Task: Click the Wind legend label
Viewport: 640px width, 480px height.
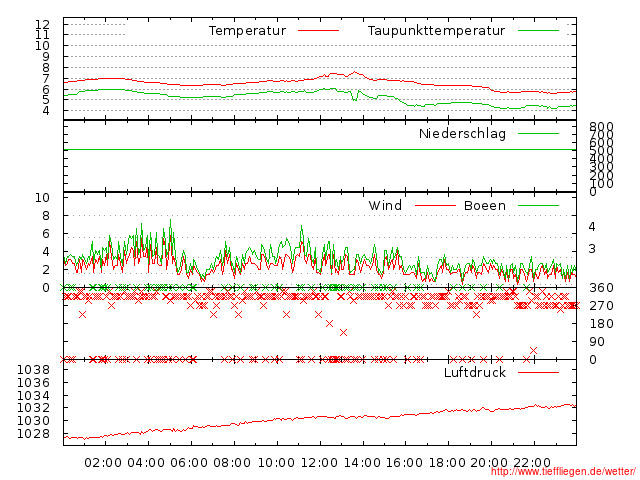Action: pos(385,206)
